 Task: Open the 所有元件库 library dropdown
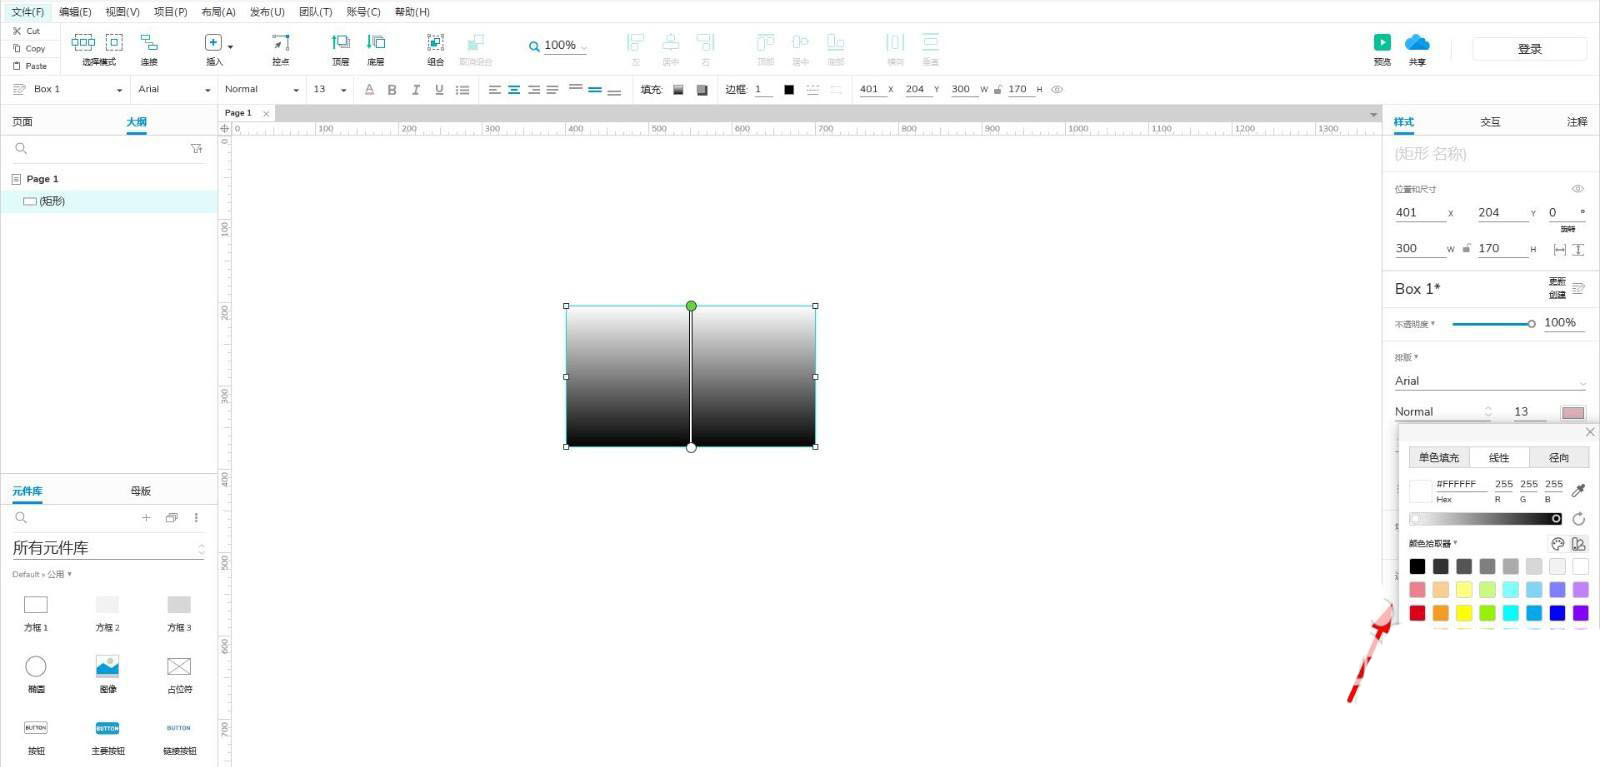click(108, 548)
